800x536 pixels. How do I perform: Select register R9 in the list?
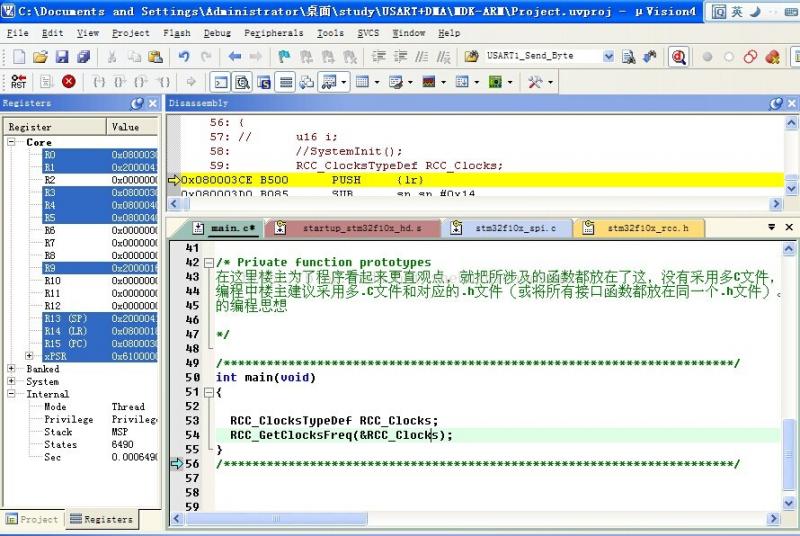[x=52, y=268]
